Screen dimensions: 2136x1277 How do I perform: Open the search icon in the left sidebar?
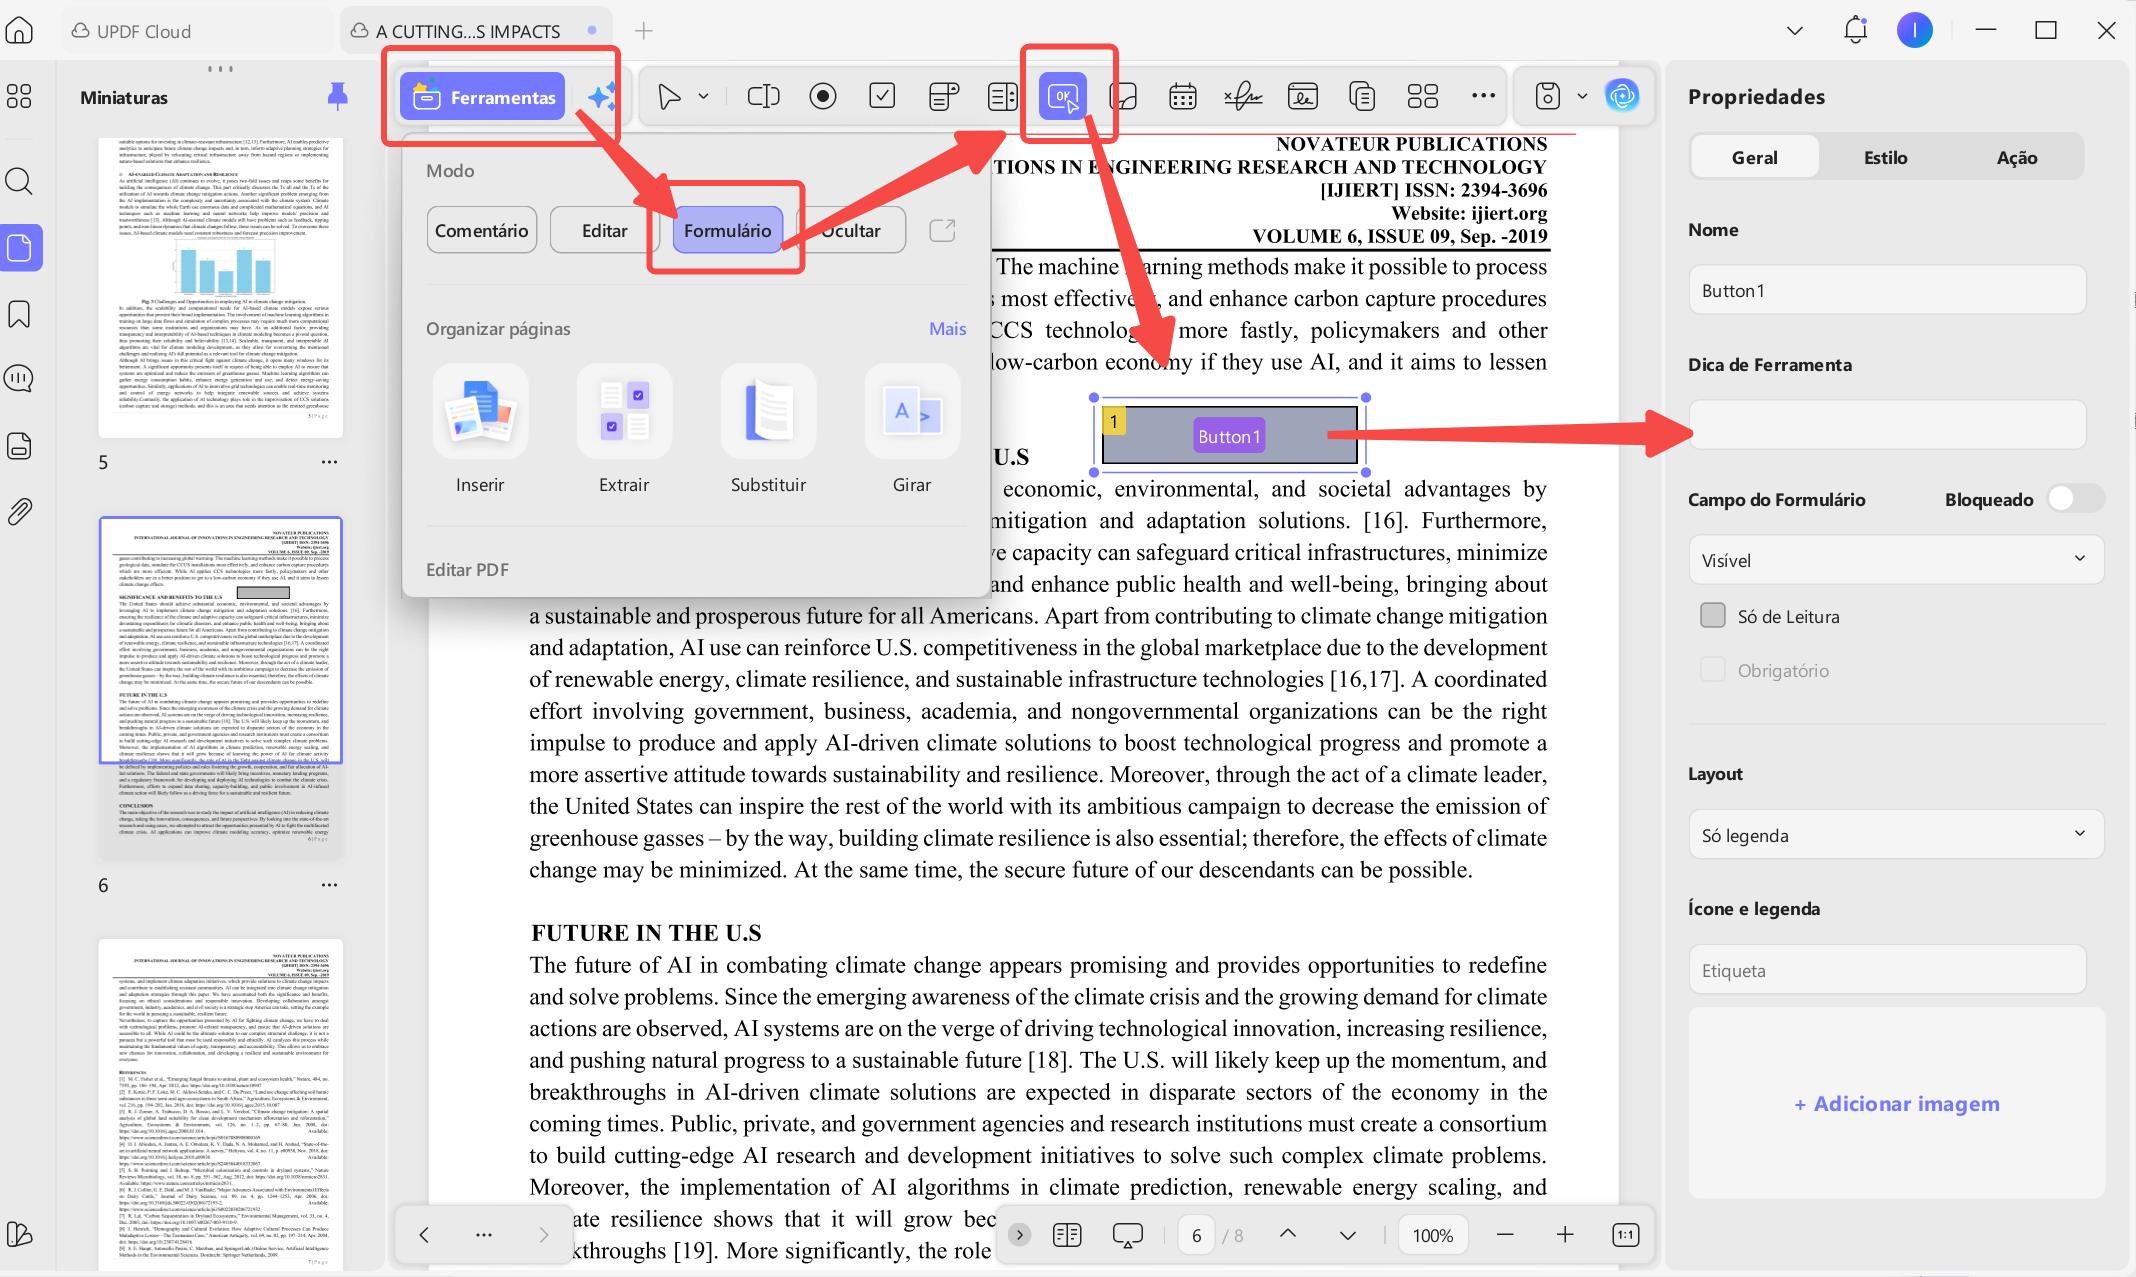[19, 181]
